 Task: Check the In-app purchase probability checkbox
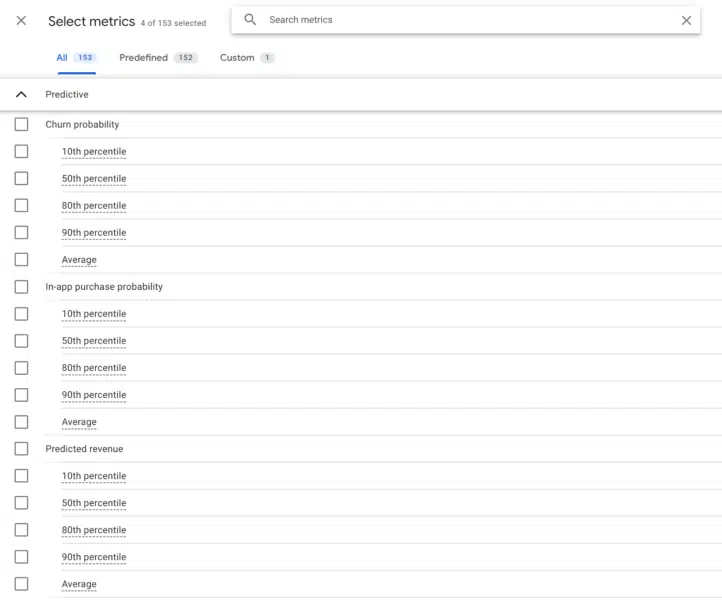(21, 287)
